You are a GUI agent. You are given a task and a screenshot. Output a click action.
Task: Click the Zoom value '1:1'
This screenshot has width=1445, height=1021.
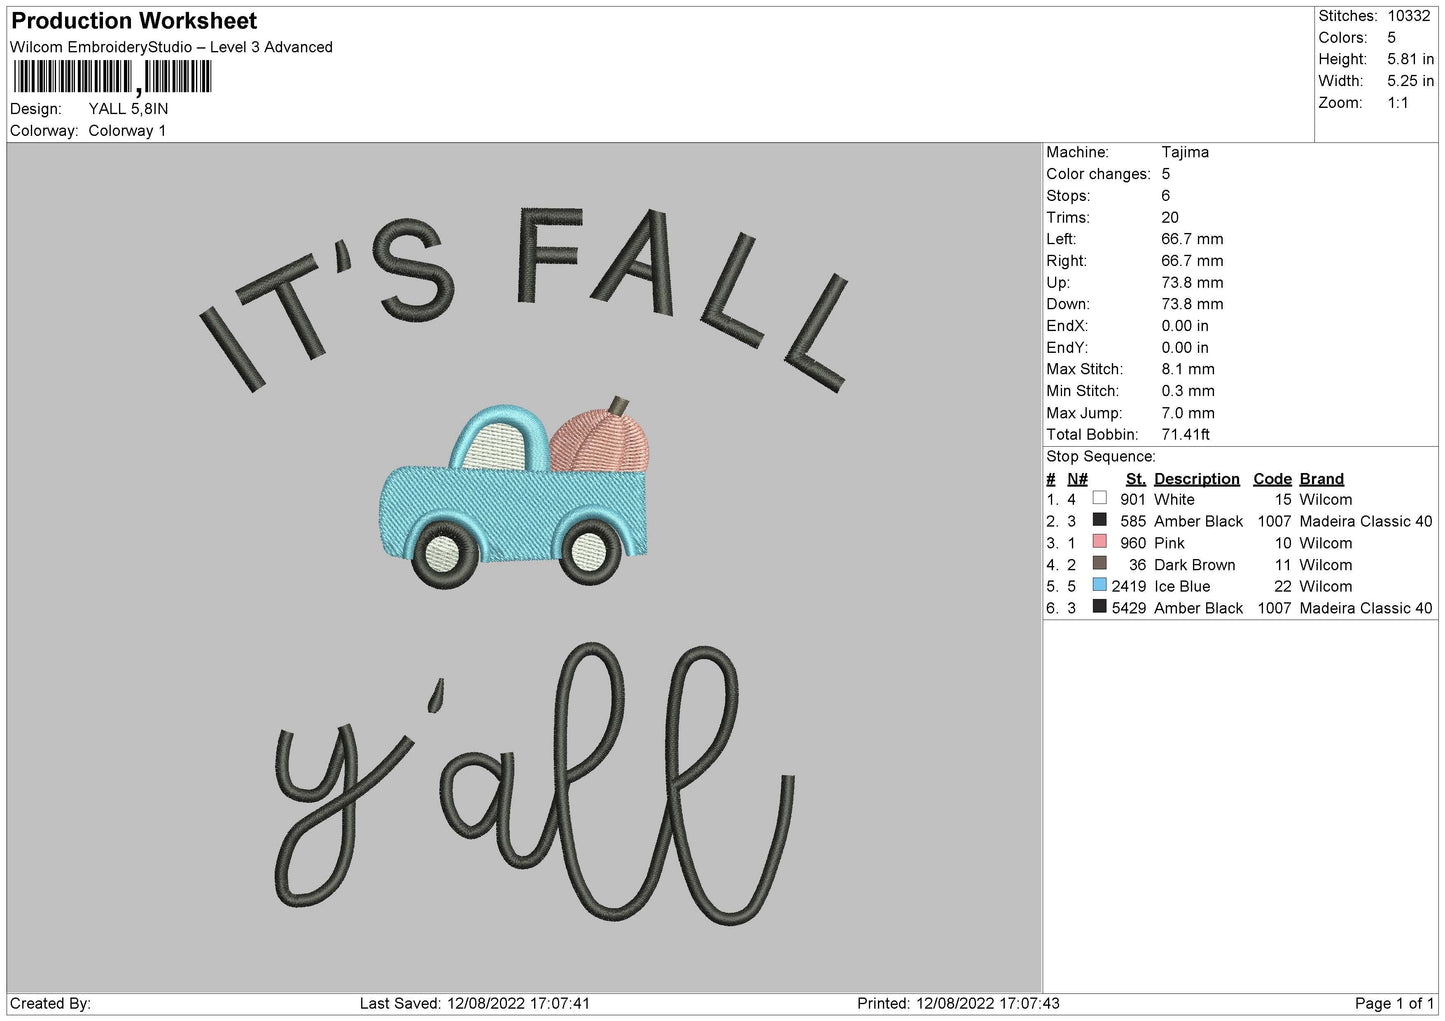click(x=1397, y=103)
